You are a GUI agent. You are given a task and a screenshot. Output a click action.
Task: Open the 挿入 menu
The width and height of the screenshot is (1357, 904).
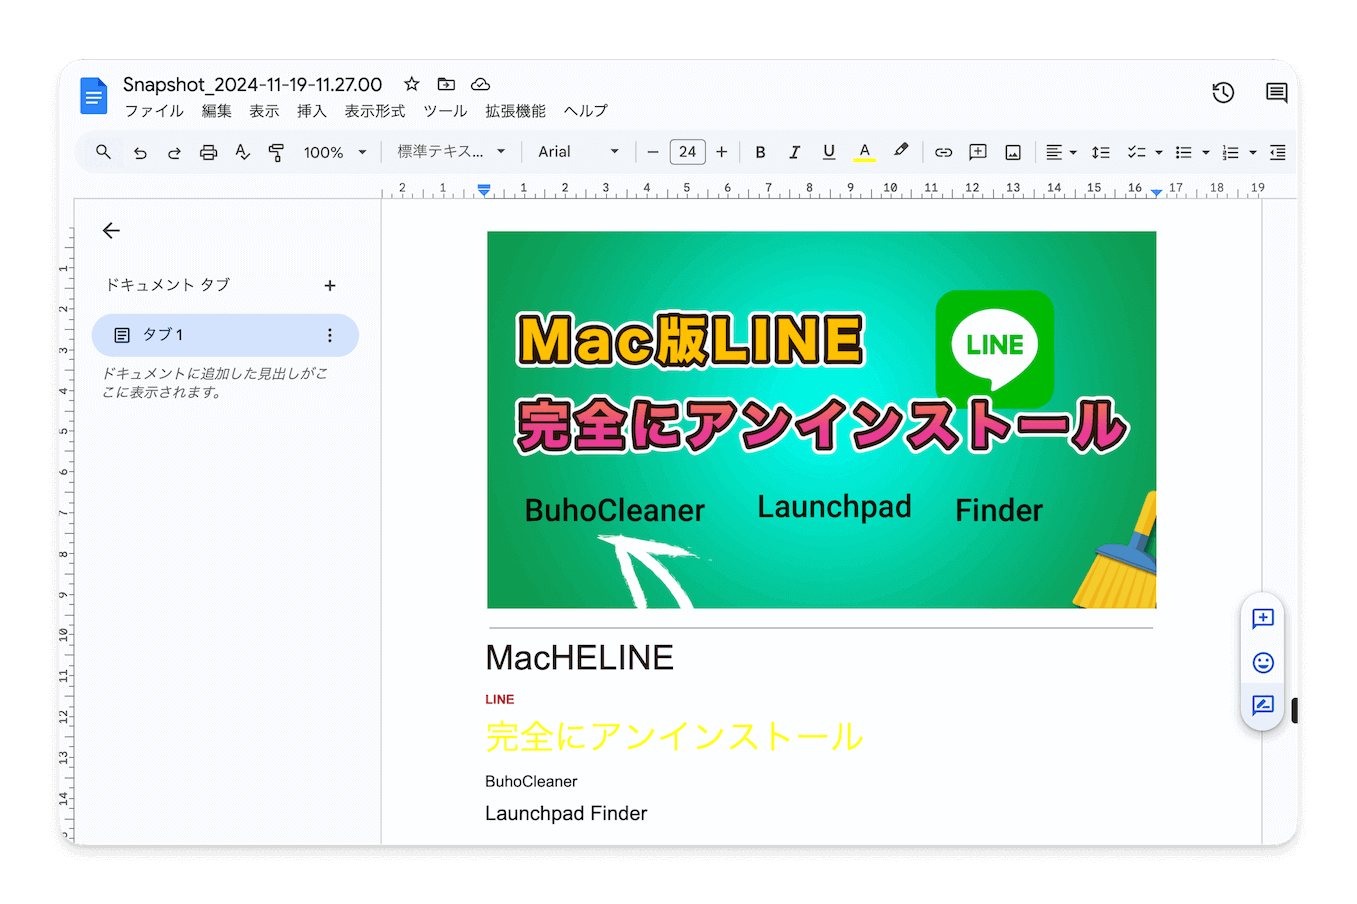point(312,111)
